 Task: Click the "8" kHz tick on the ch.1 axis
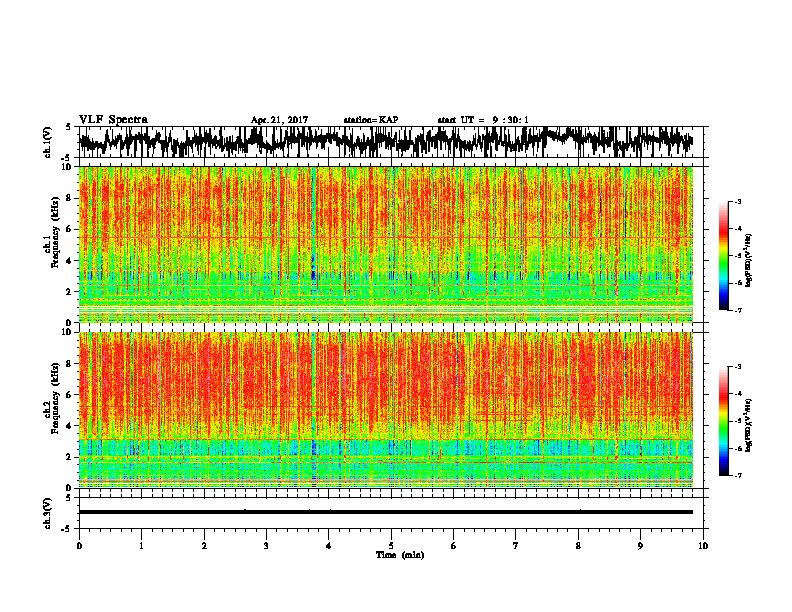(x=69, y=198)
